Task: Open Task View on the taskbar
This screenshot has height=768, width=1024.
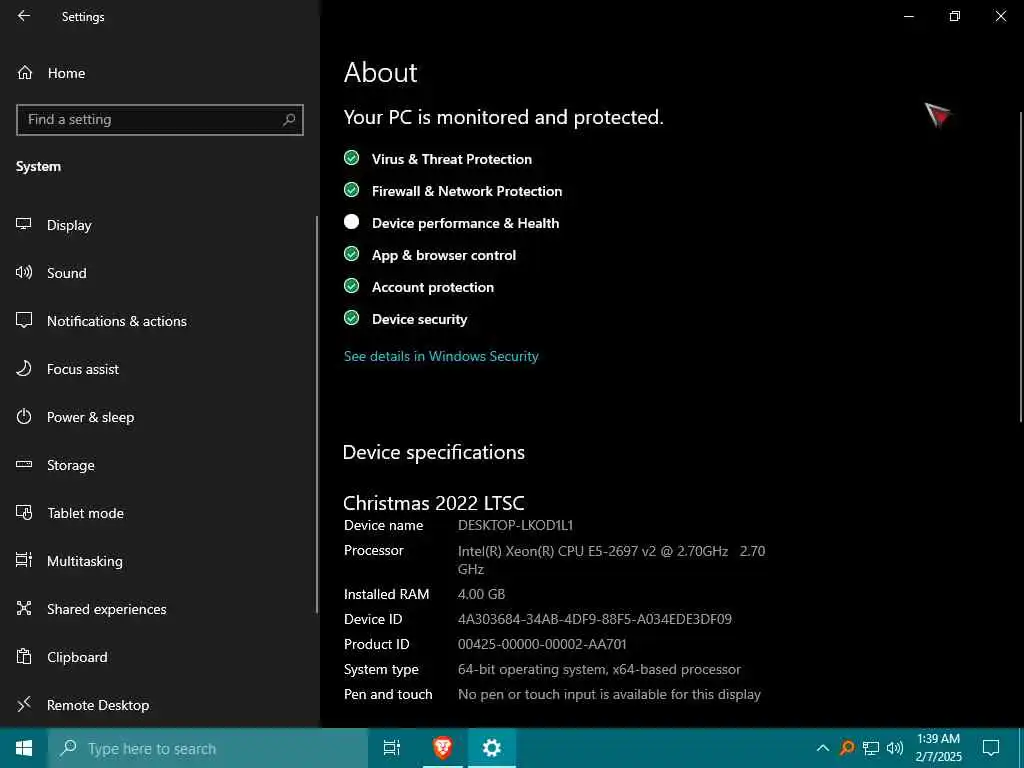Action: [392, 748]
